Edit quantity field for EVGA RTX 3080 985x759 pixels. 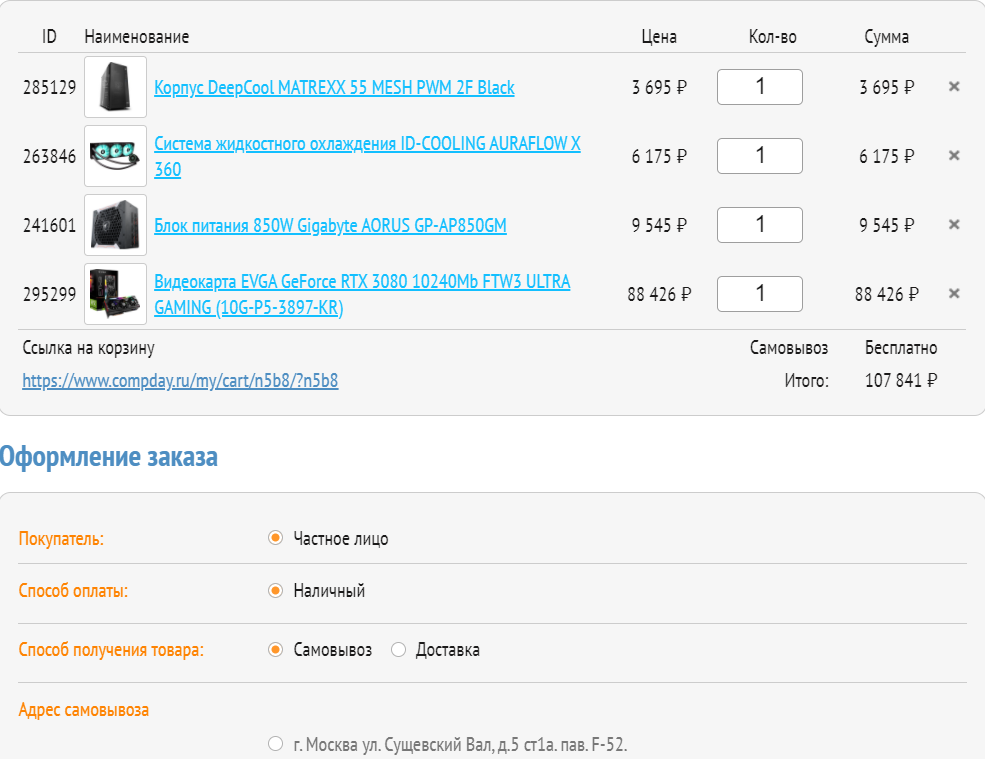(x=759, y=294)
